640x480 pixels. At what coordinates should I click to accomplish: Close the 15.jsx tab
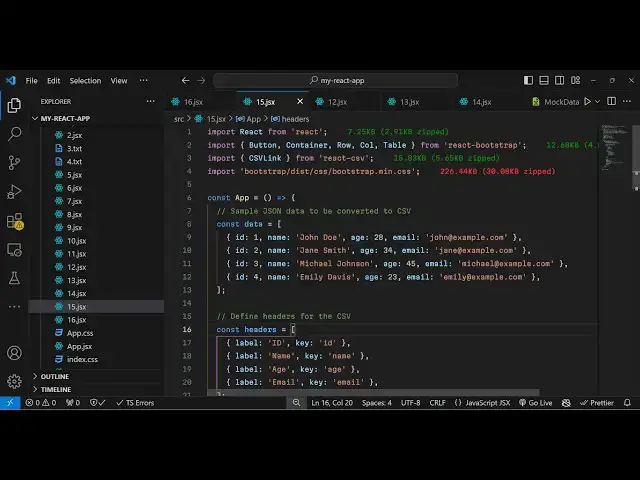coord(300,101)
